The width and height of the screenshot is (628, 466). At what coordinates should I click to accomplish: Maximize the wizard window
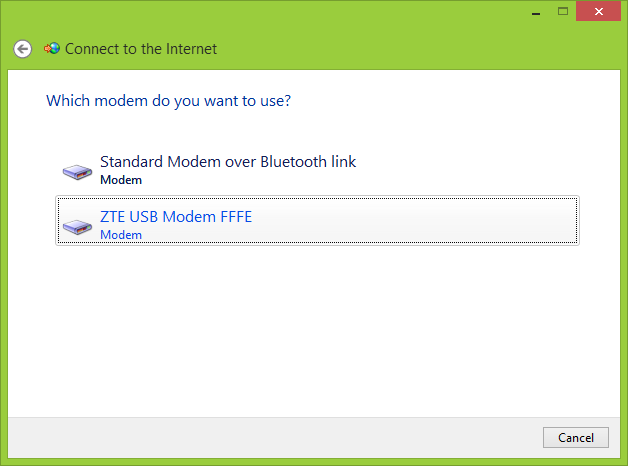pyautogui.click(x=563, y=11)
